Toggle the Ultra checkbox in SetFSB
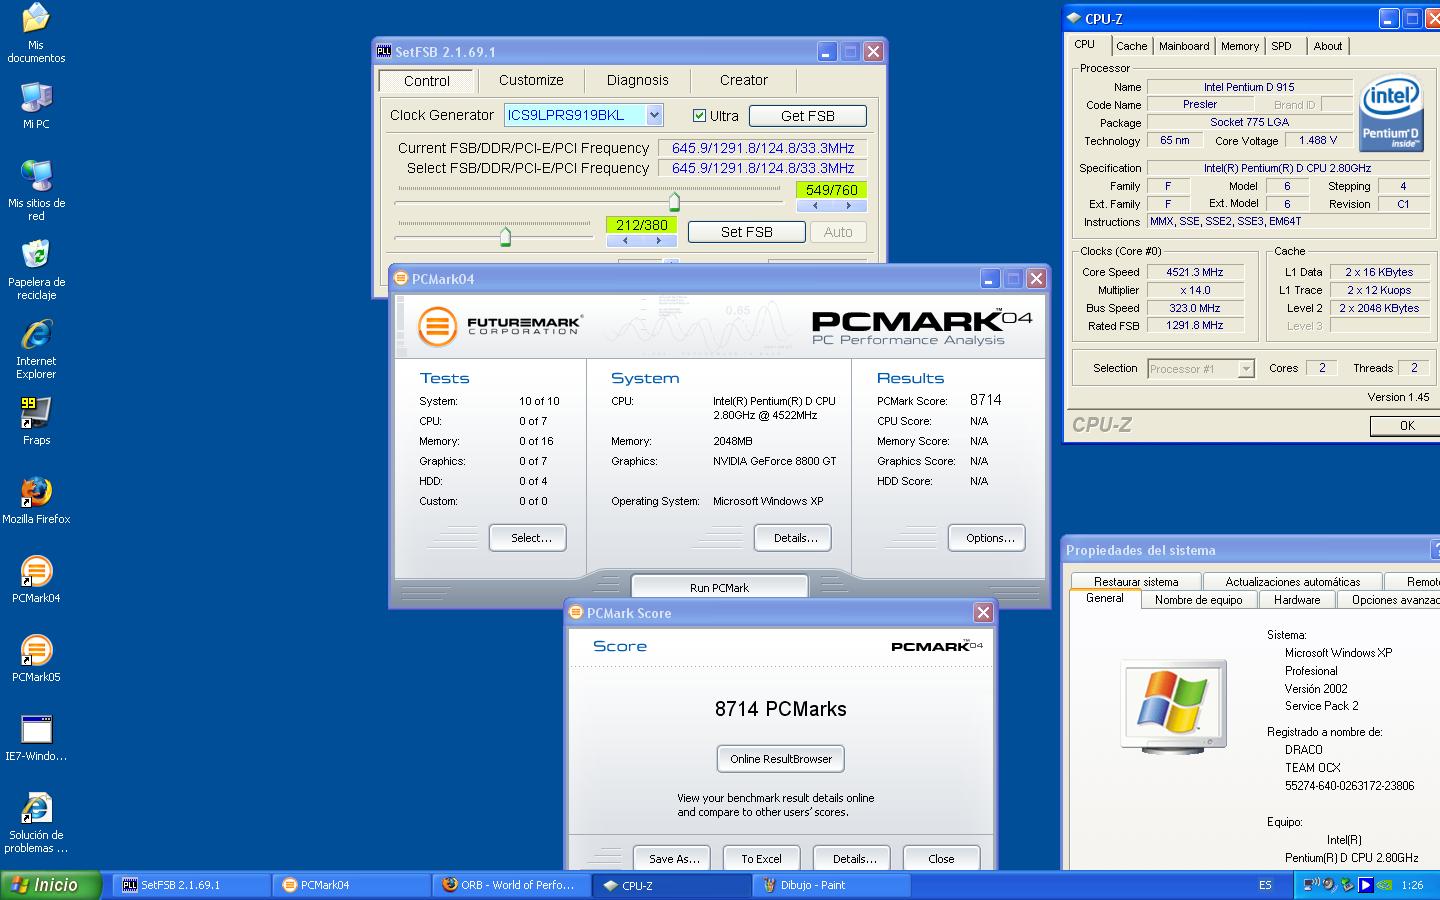 [700, 116]
